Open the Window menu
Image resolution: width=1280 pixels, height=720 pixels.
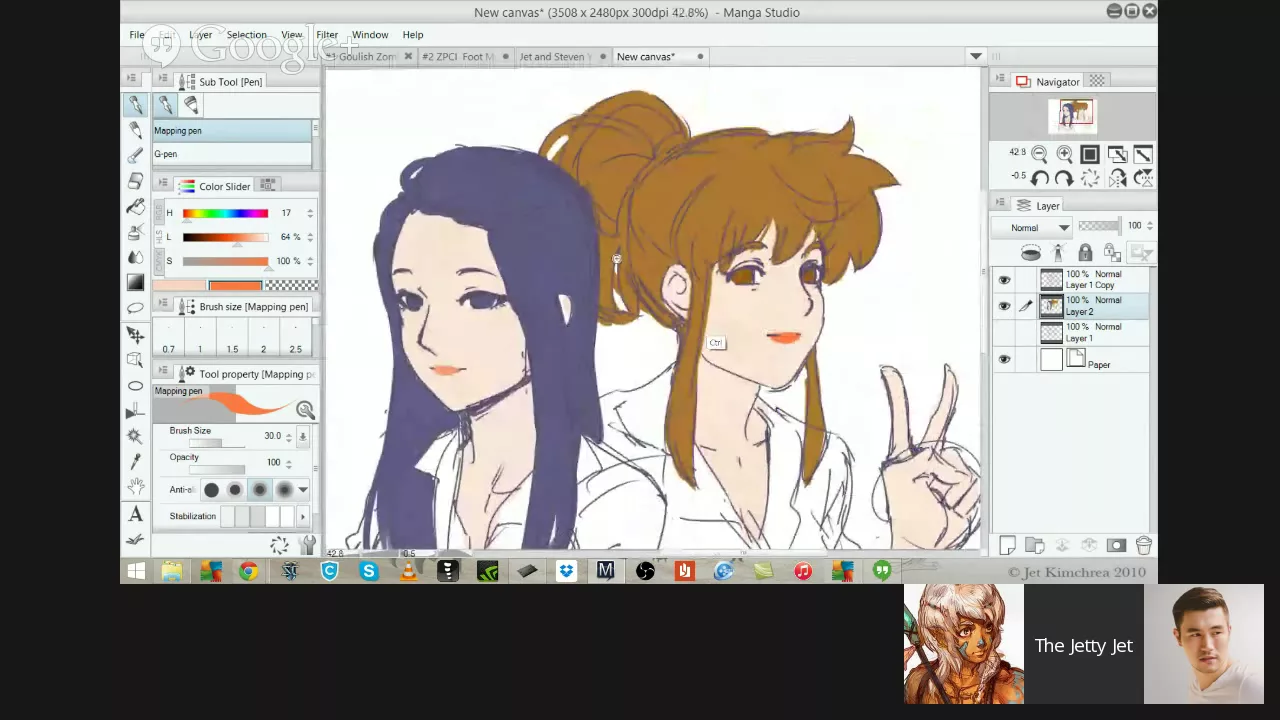(370, 35)
